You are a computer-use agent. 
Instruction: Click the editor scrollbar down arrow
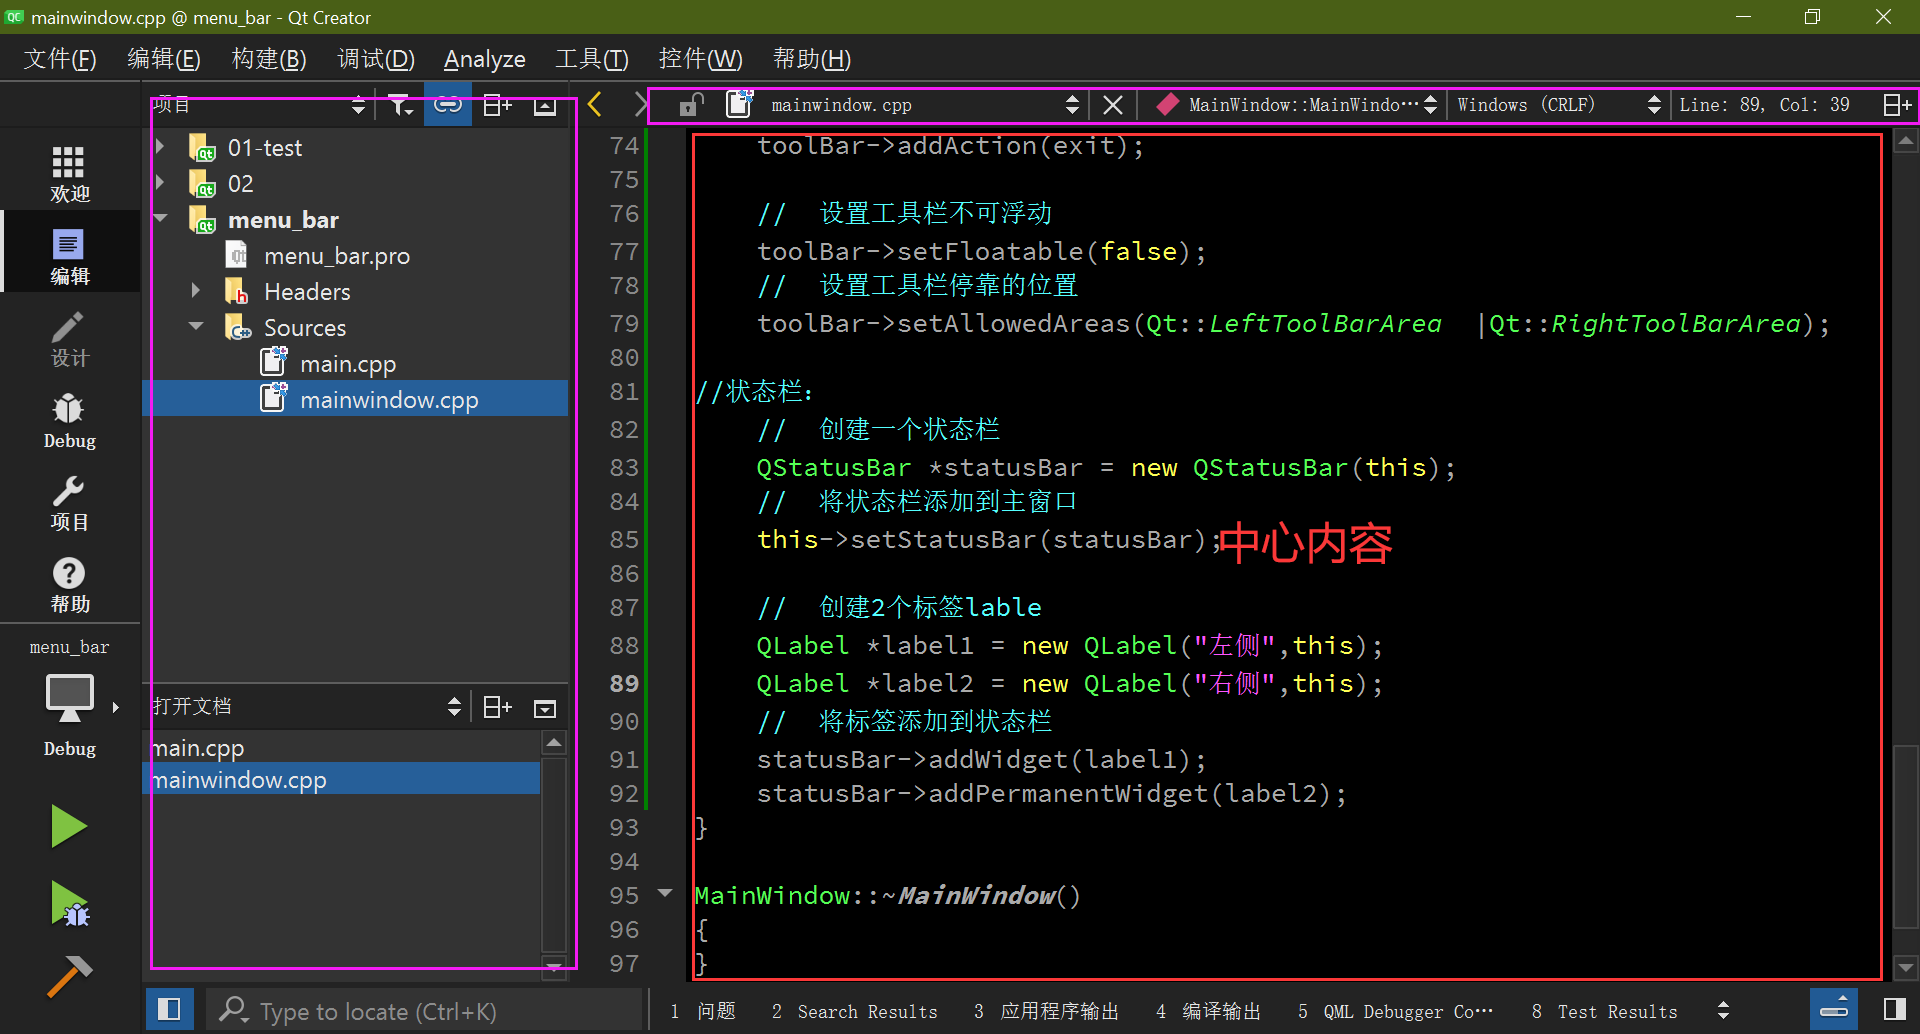click(1906, 967)
